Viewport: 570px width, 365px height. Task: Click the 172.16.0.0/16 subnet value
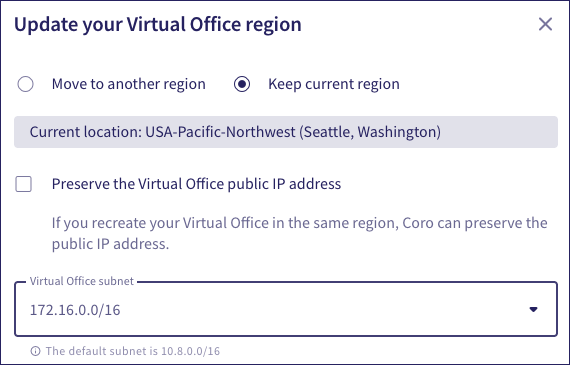point(75,310)
